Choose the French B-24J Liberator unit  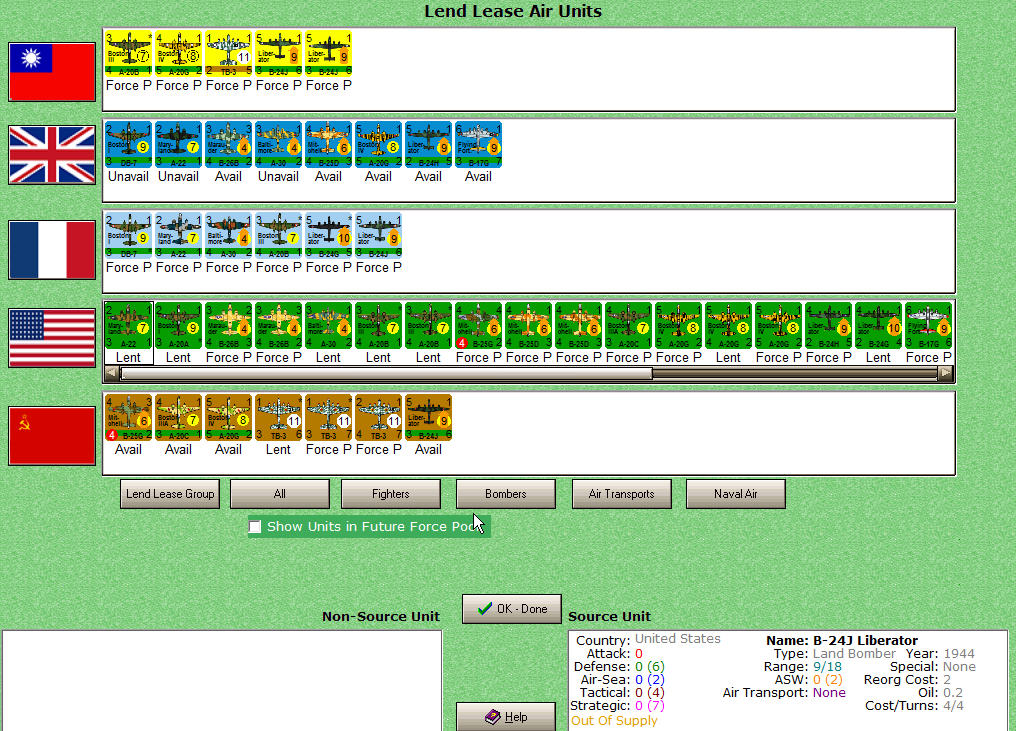tap(378, 236)
